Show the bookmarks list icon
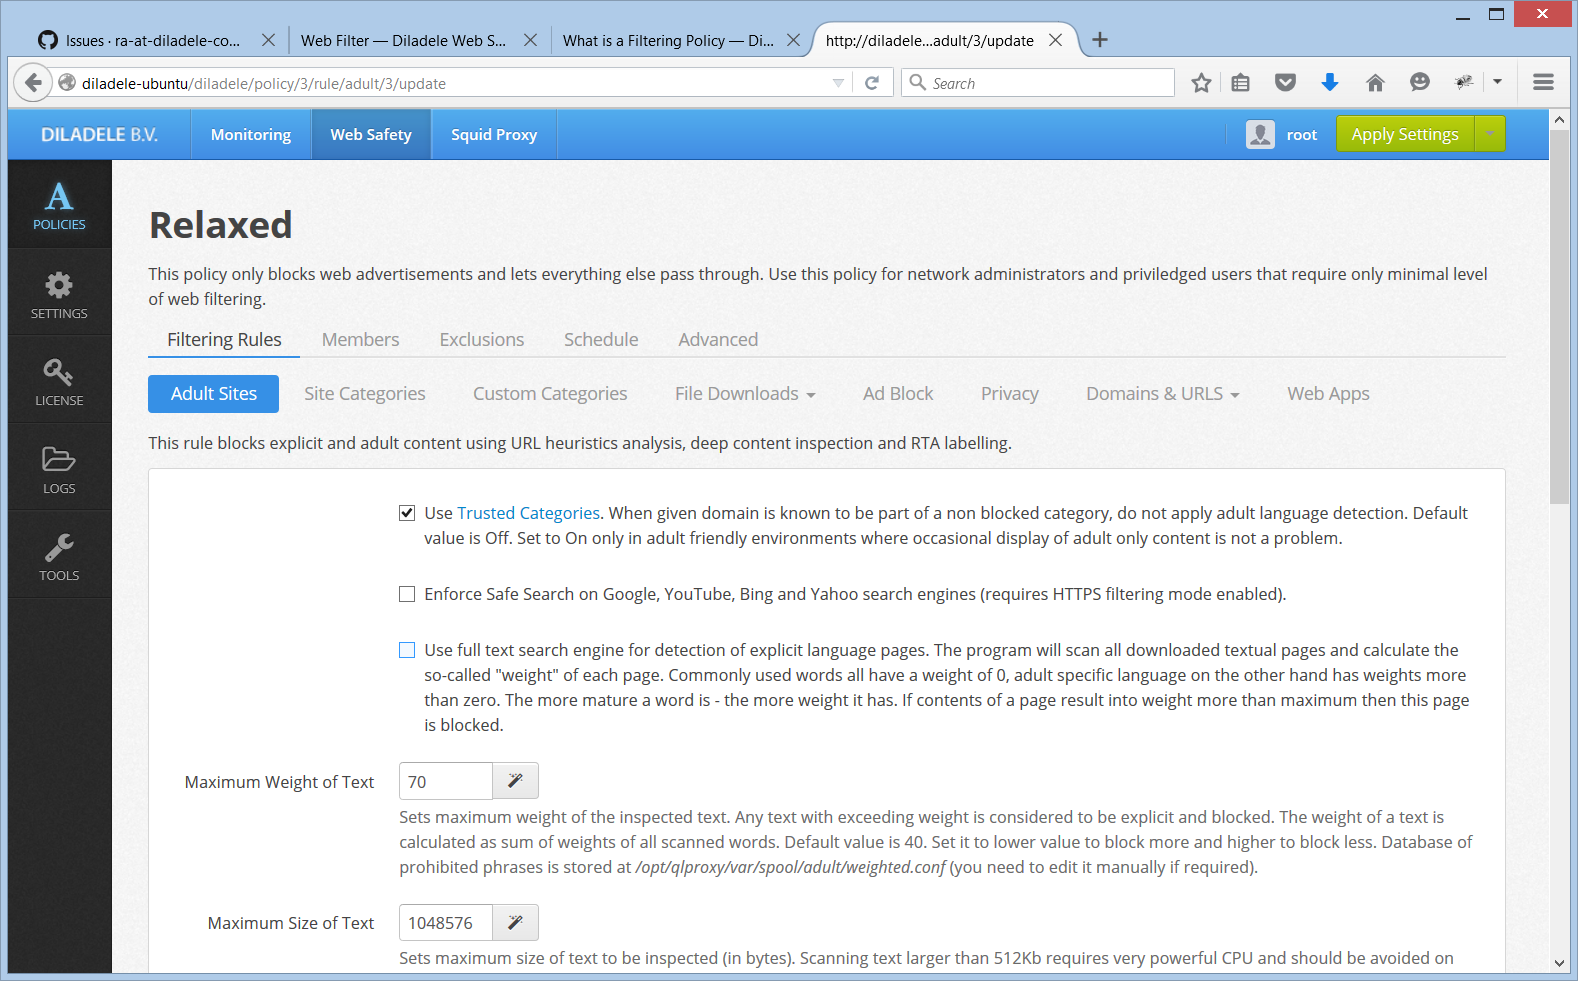The width and height of the screenshot is (1578, 981). pos(1241,83)
